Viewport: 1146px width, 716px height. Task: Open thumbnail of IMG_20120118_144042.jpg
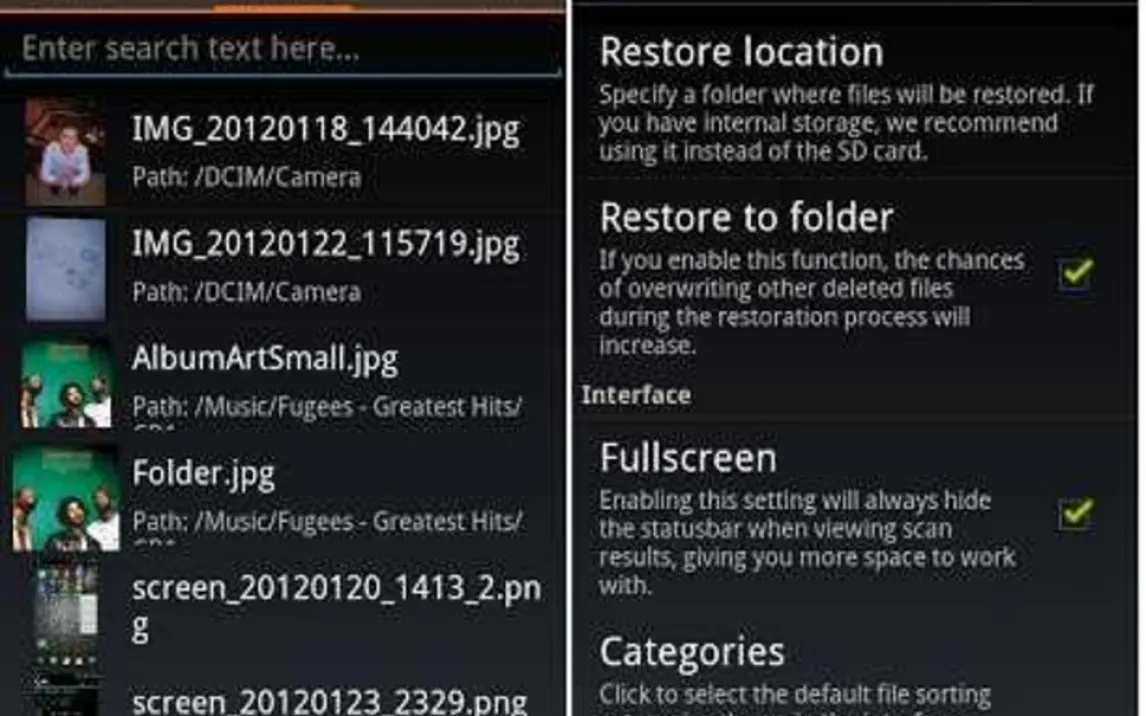[x=65, y=152]
